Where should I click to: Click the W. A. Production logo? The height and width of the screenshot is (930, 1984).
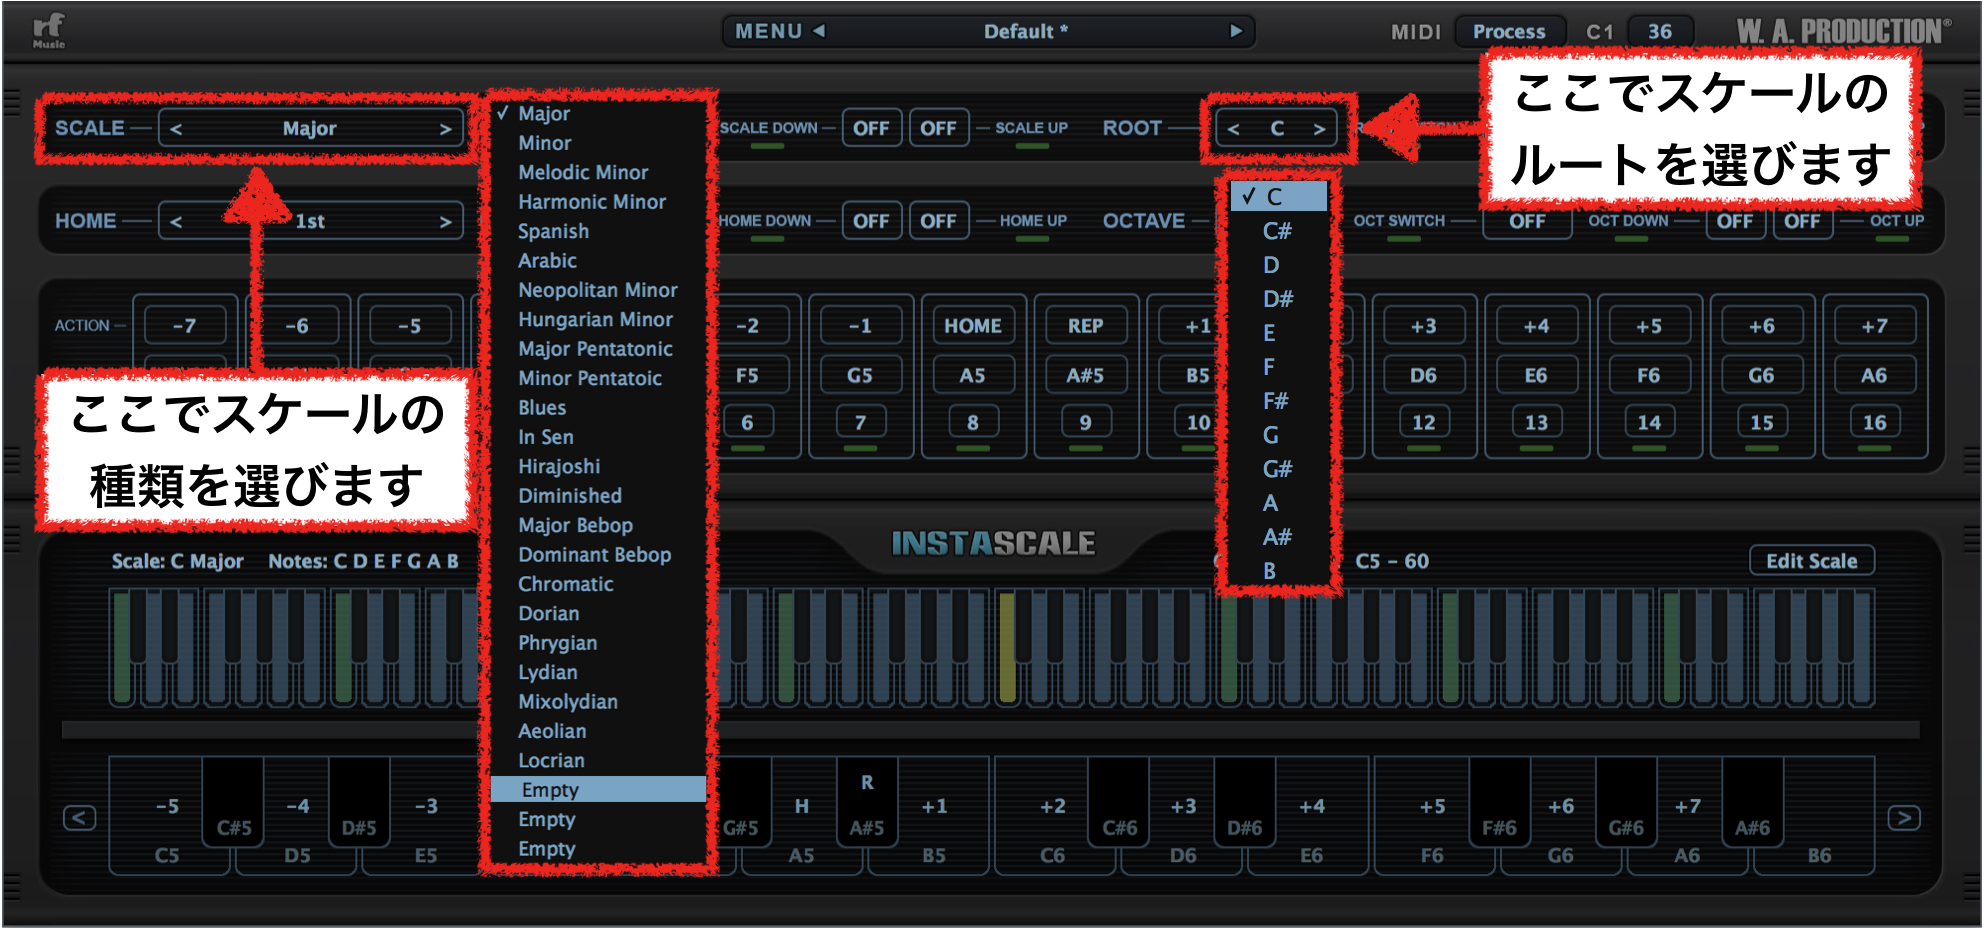pyautogui.click(x=1843, y=31)
